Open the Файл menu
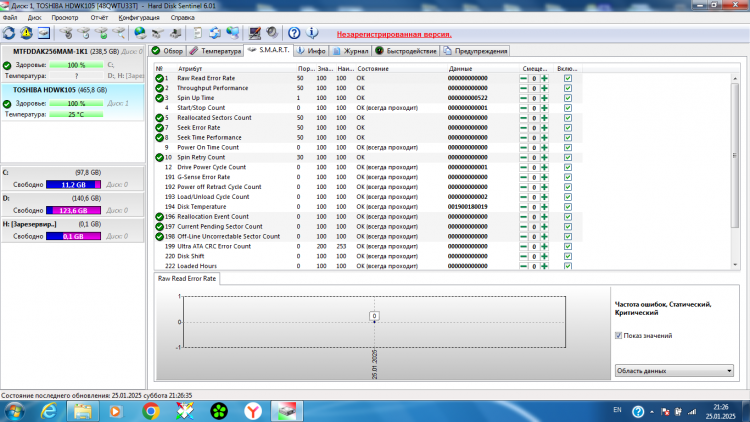Screen dimensions: 750x422 [10, 18]
